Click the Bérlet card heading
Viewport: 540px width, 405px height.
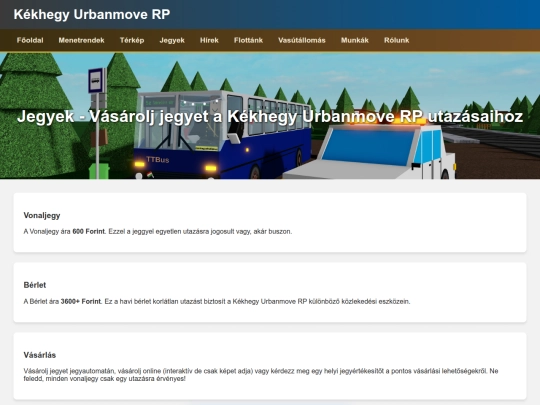pyautogui.click(x=35, y=285)
